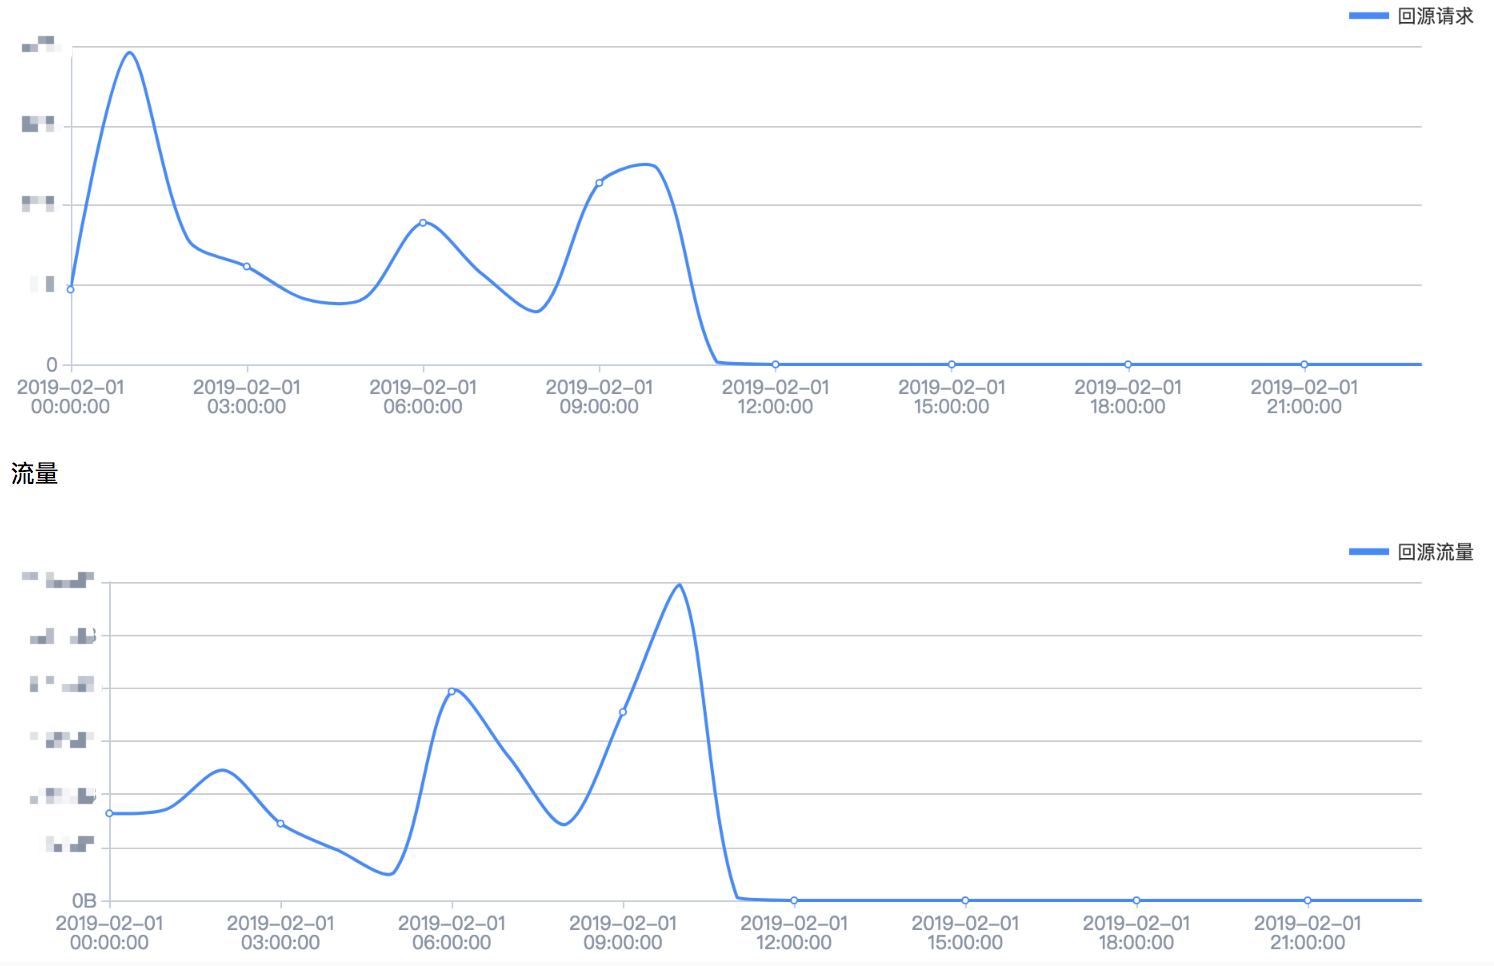Click the blue swatch beside 回源请求
Screen dimensions: 1494x966
tap(1368, 16)
